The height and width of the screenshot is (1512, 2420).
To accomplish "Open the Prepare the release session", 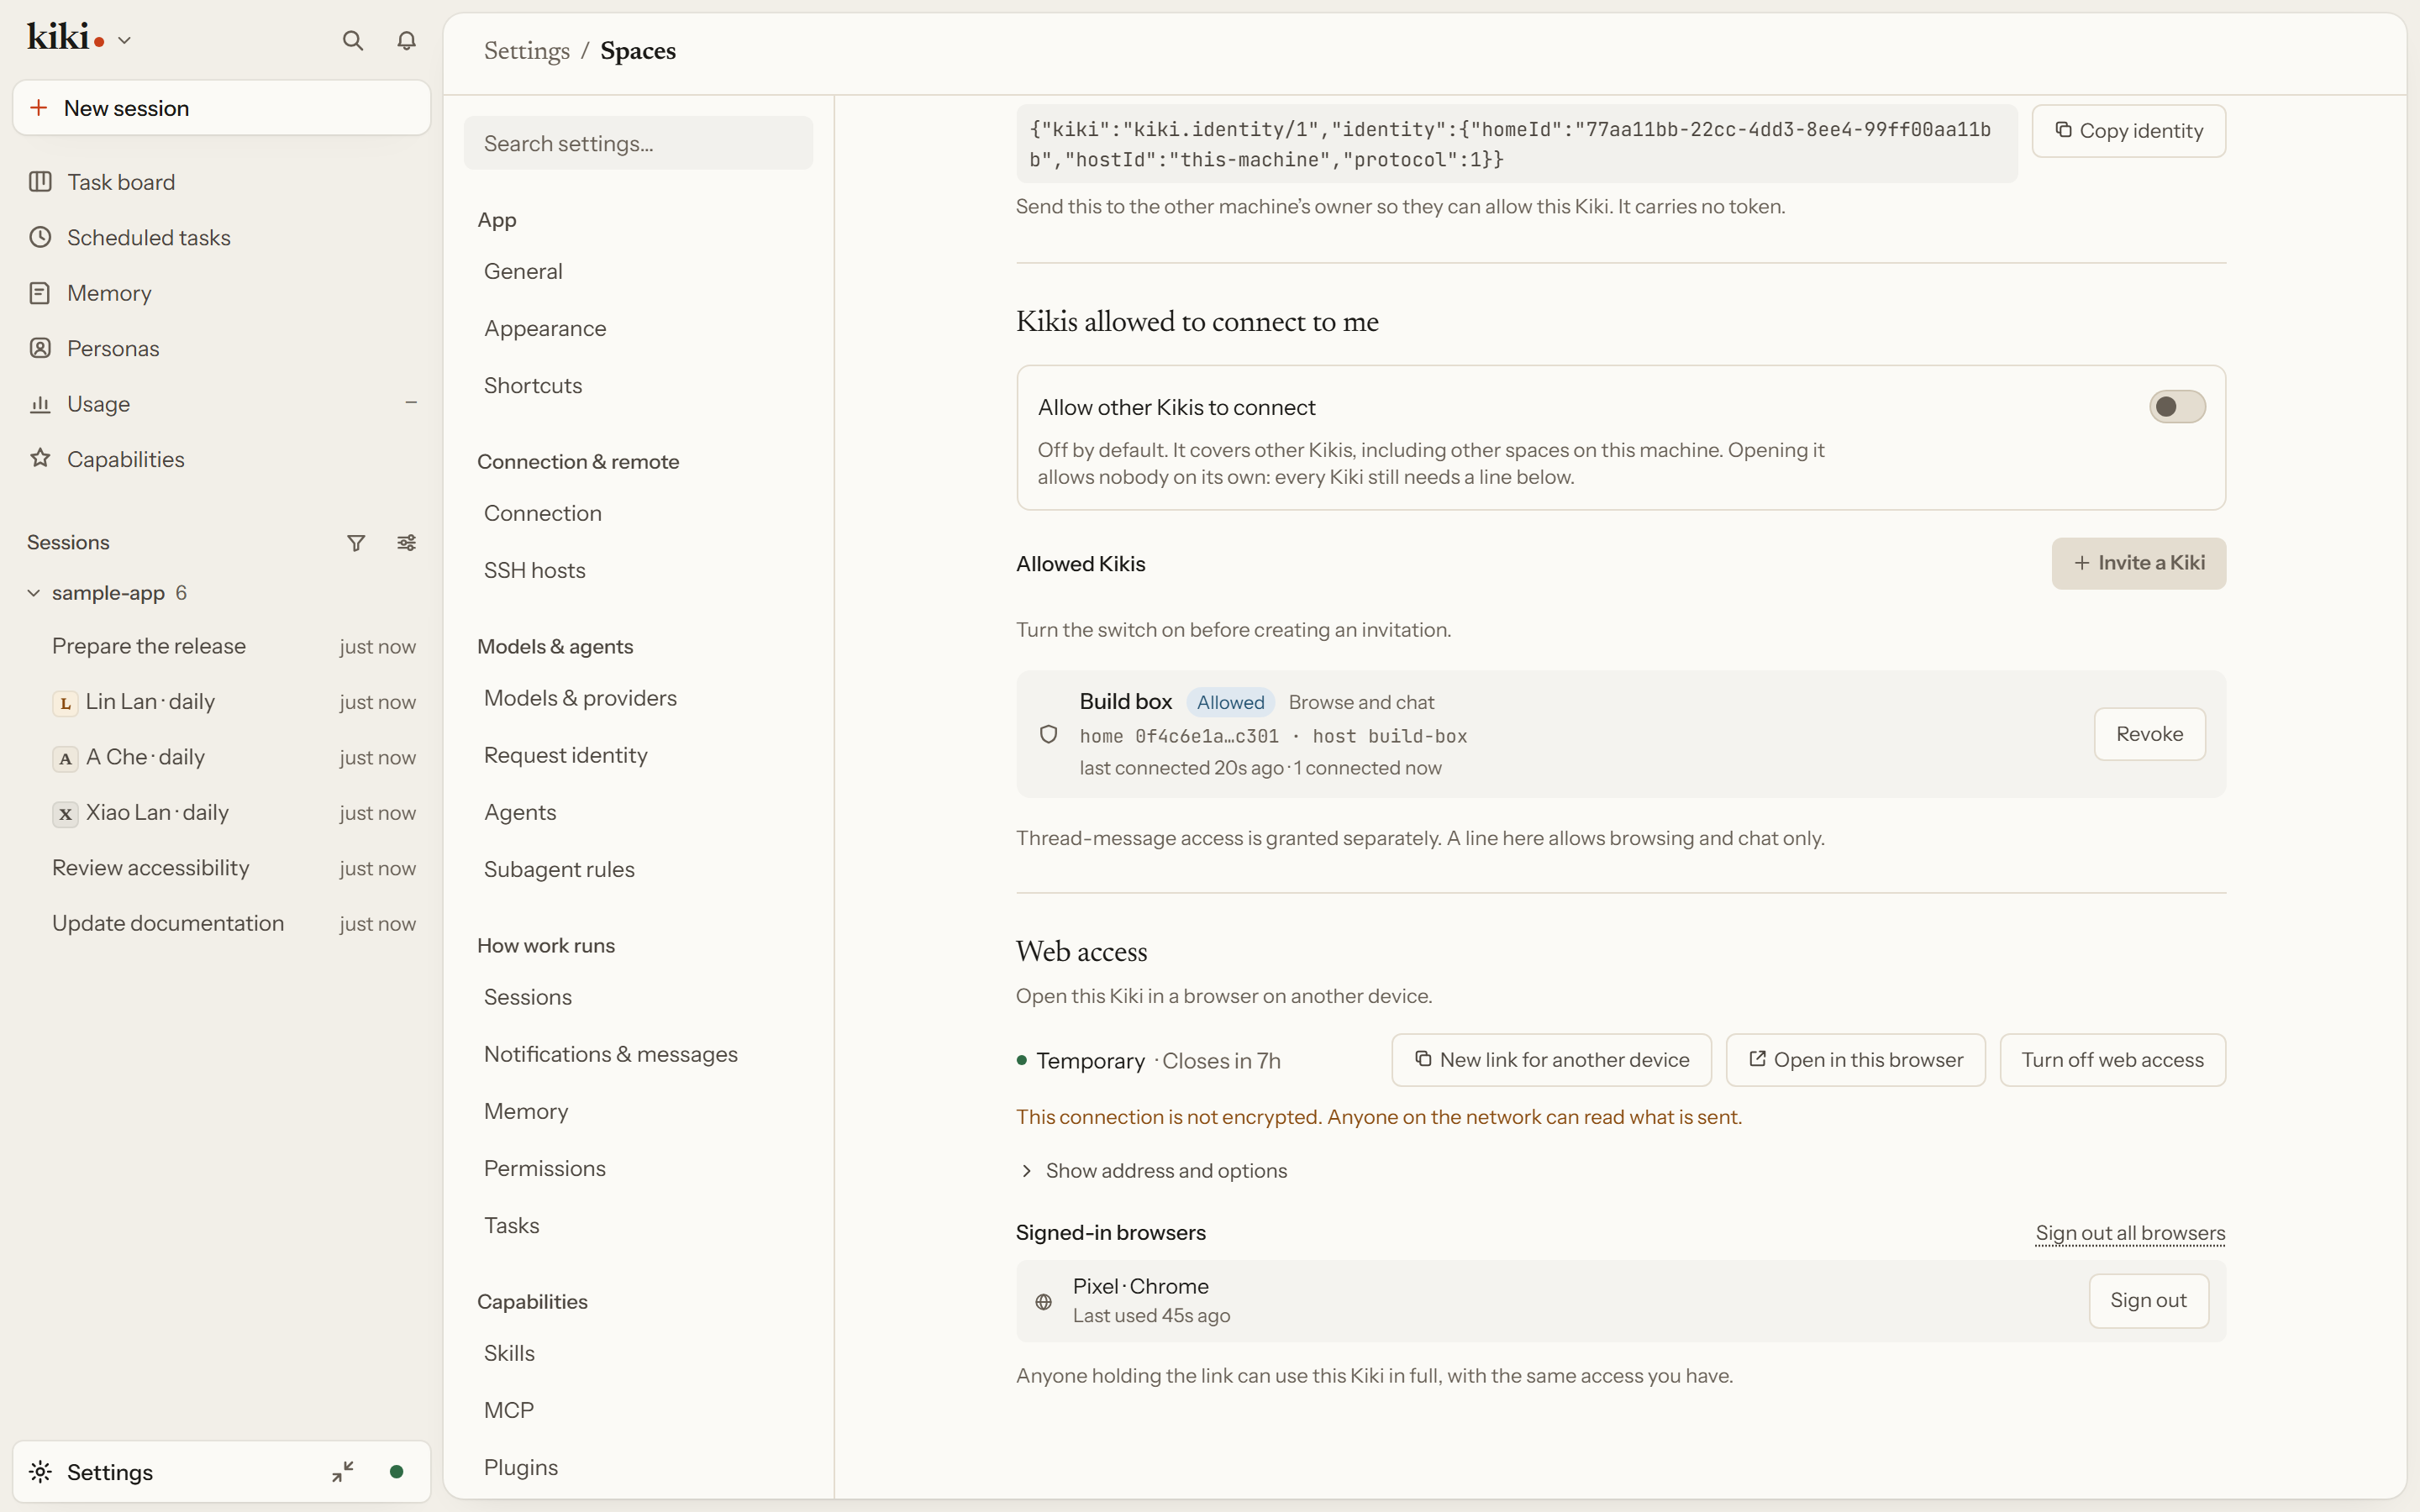I will [221, 647].
